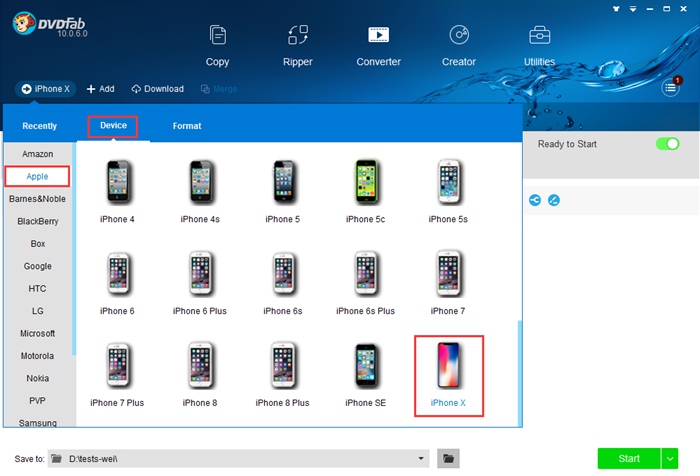Viewport: 700px width, 476px height.
Task: Select the iPhone 4 device
Action: click(117, 191)
